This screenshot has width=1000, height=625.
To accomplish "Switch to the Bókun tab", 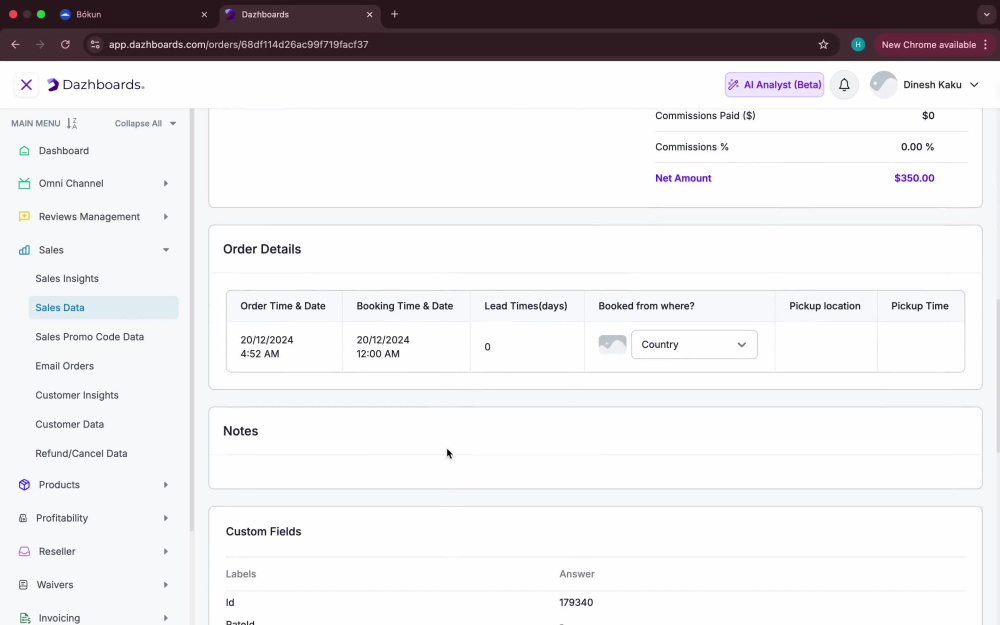I will pos(134,14).
